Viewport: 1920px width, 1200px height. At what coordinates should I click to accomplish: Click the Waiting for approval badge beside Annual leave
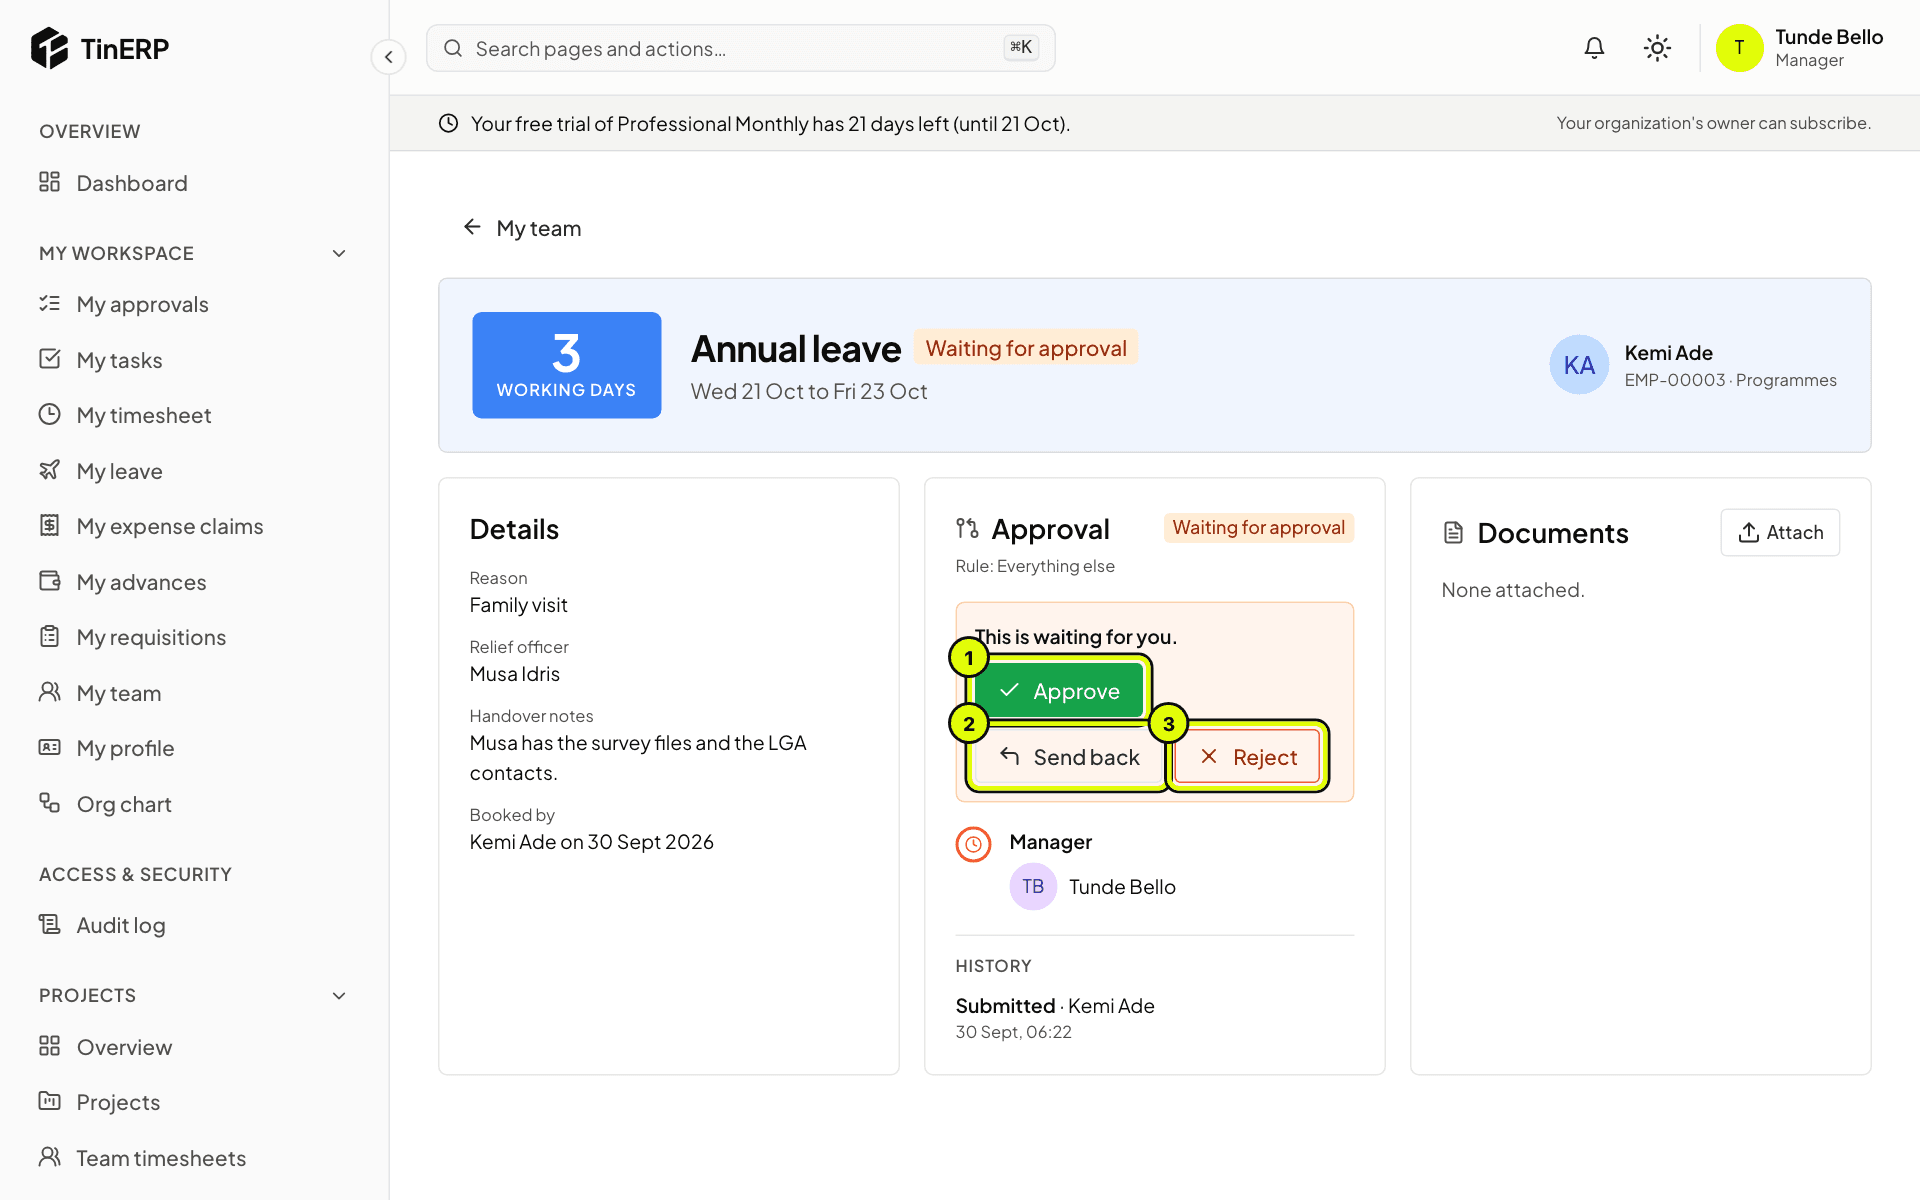tap(1025, 348)
